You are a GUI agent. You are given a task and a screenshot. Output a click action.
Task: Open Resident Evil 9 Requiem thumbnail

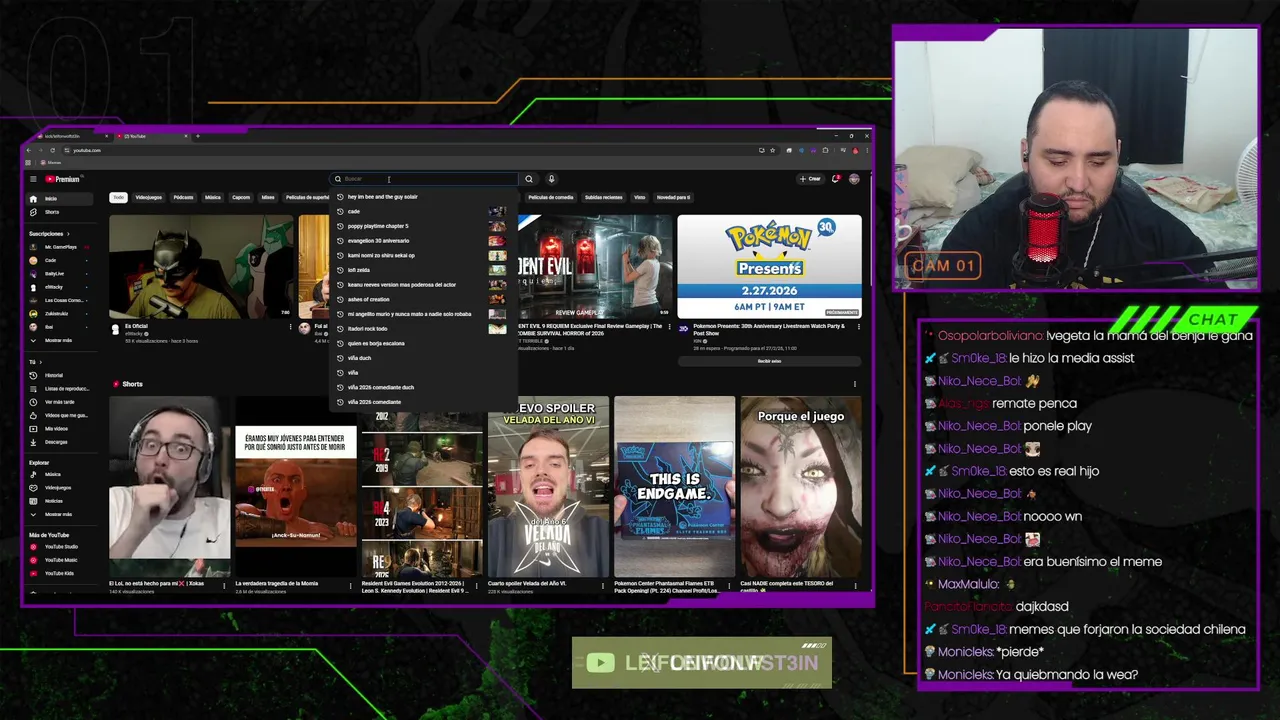pyautogui.click(x=596, y=266)
